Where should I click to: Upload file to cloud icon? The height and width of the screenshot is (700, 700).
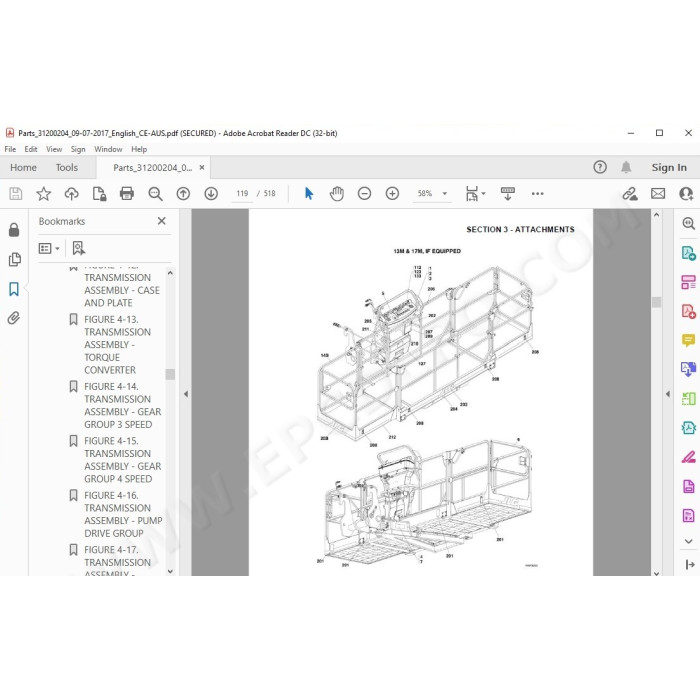(x=71, y=194)
